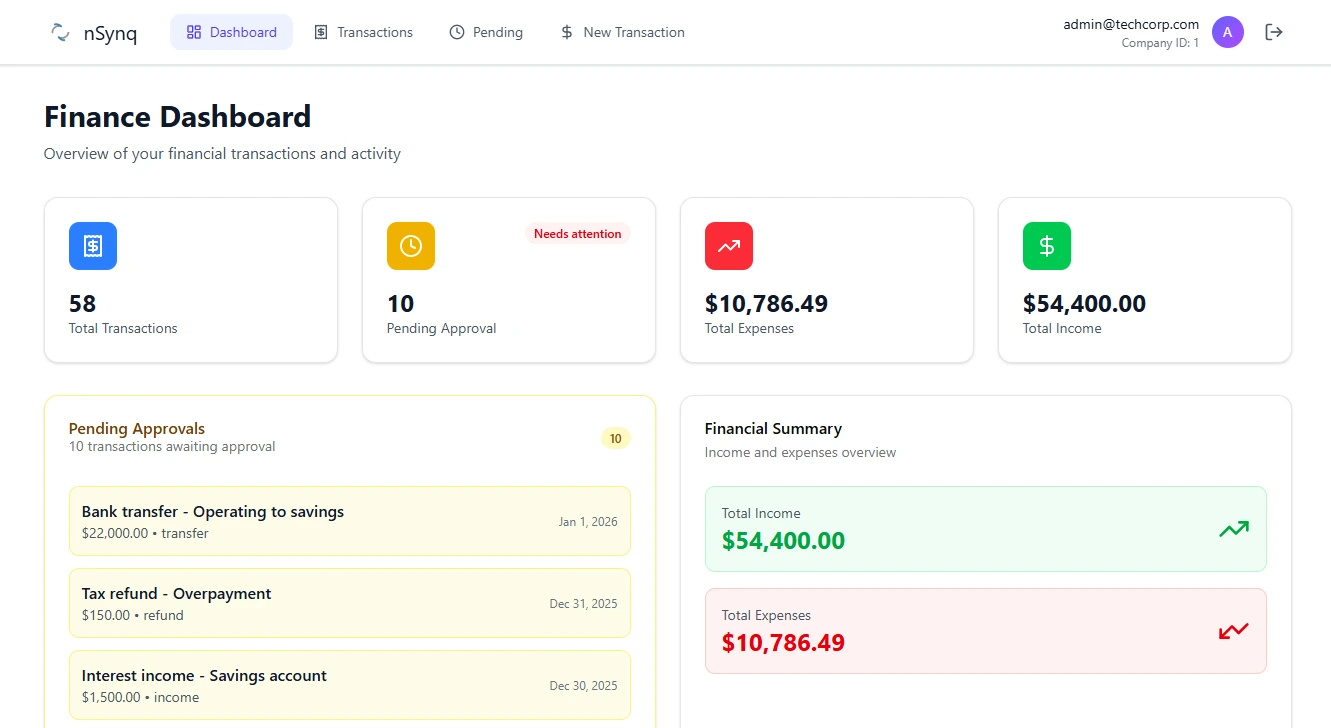Click the blue calculator icon on Total Transactions card
The image size is (1331, 728).
[92, 246]
